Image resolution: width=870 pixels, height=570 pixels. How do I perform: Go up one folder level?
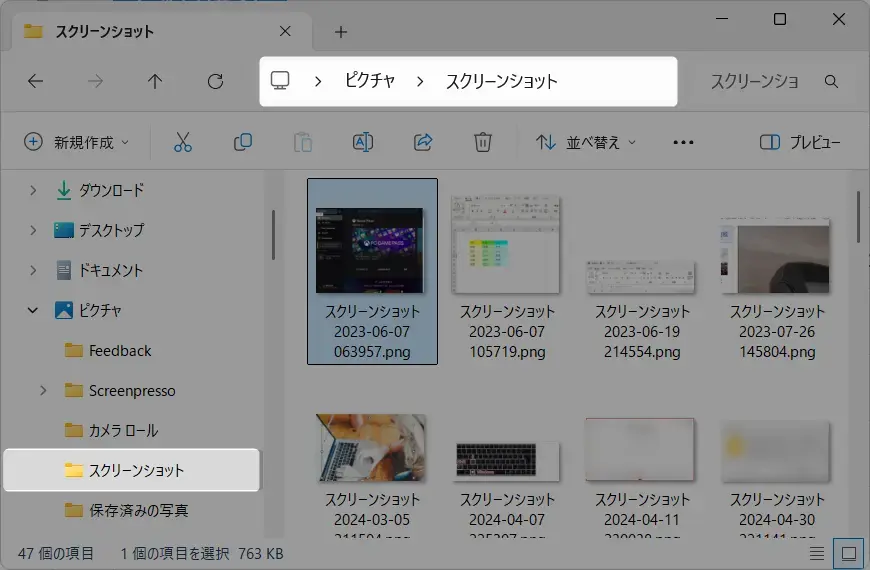(x=155, y=82)
